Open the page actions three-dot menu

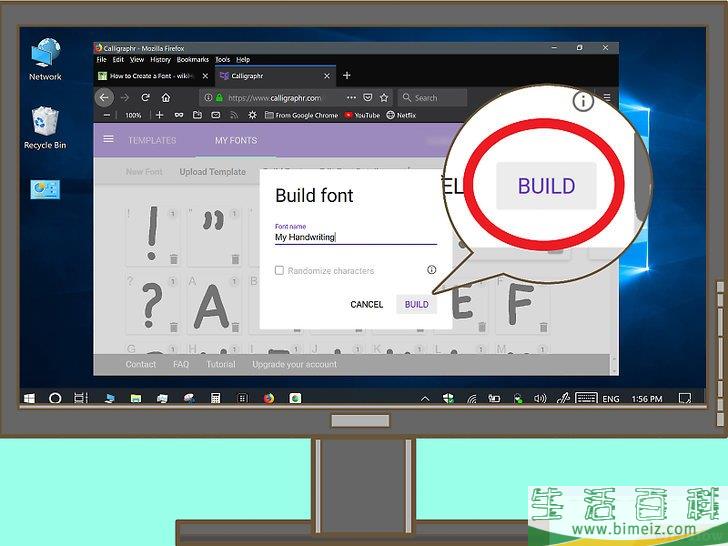[x=351, y=98]
